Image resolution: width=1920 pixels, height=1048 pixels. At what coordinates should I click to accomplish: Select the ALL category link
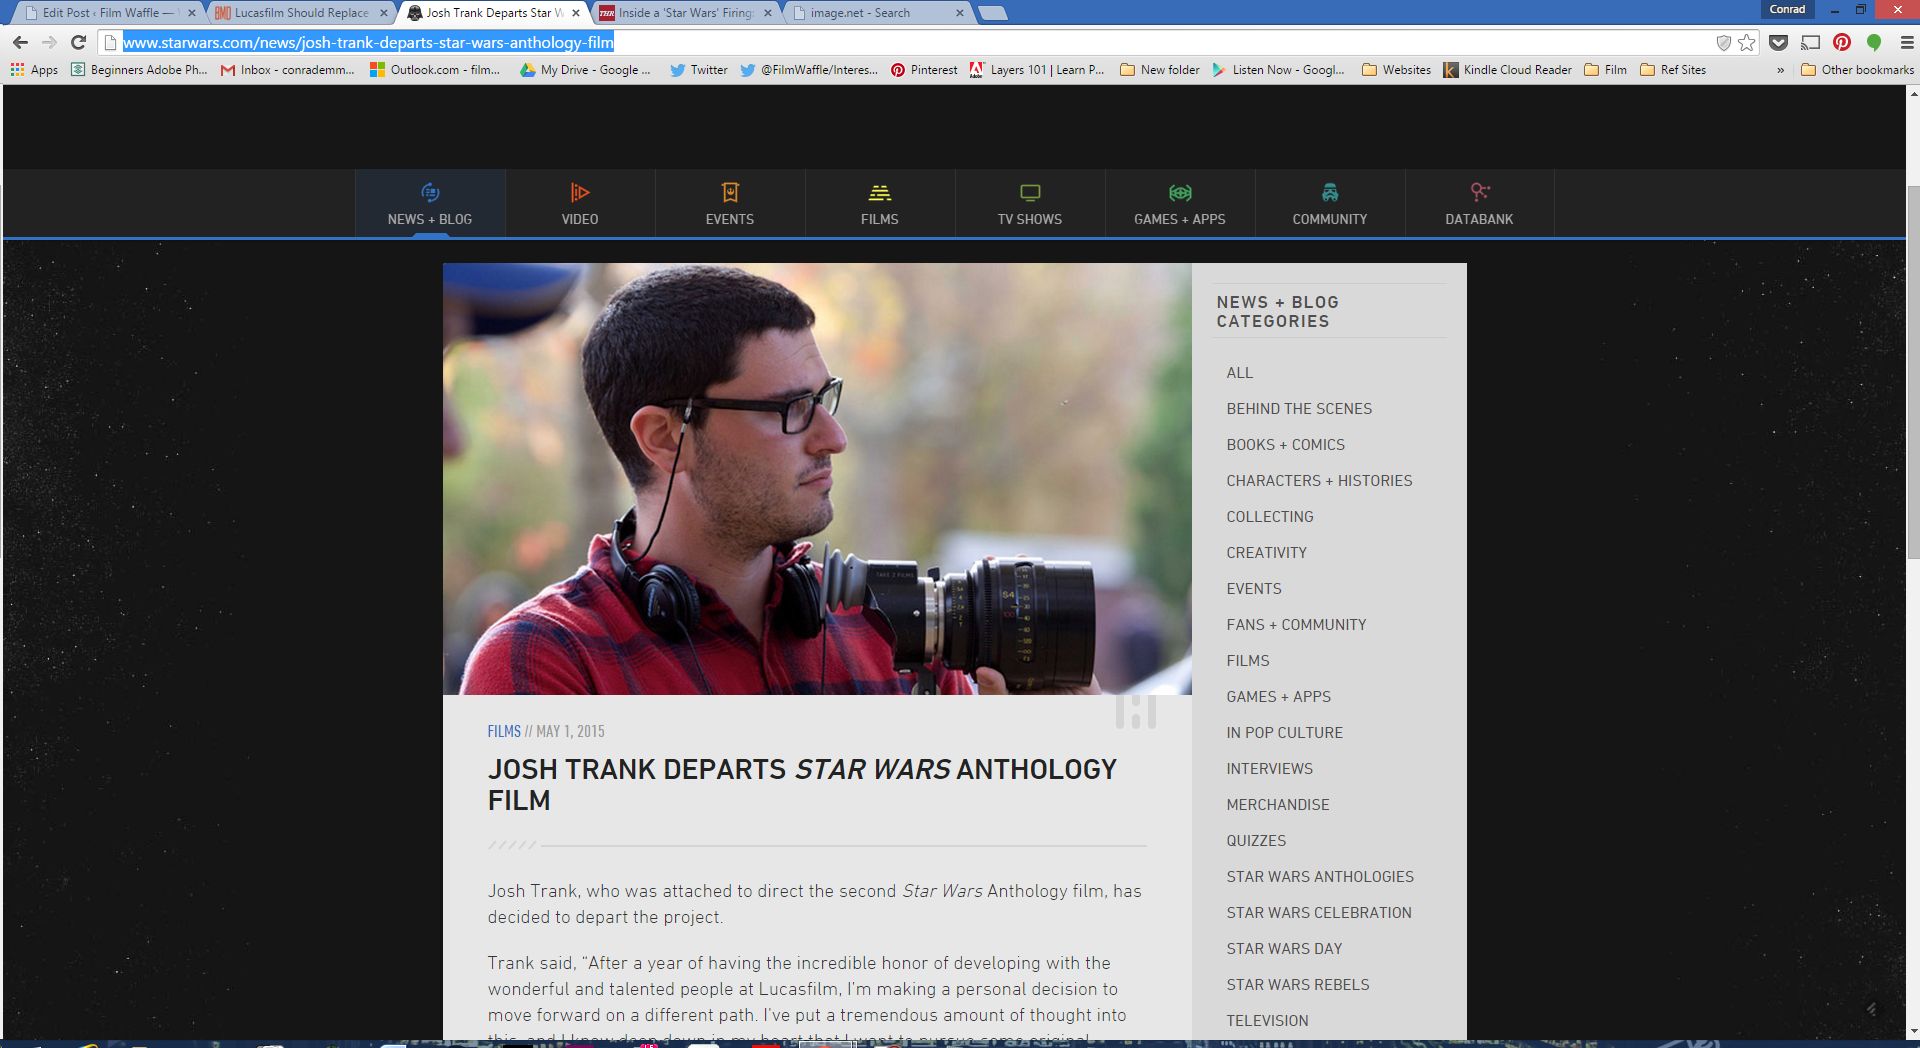tap(1239, 373)
